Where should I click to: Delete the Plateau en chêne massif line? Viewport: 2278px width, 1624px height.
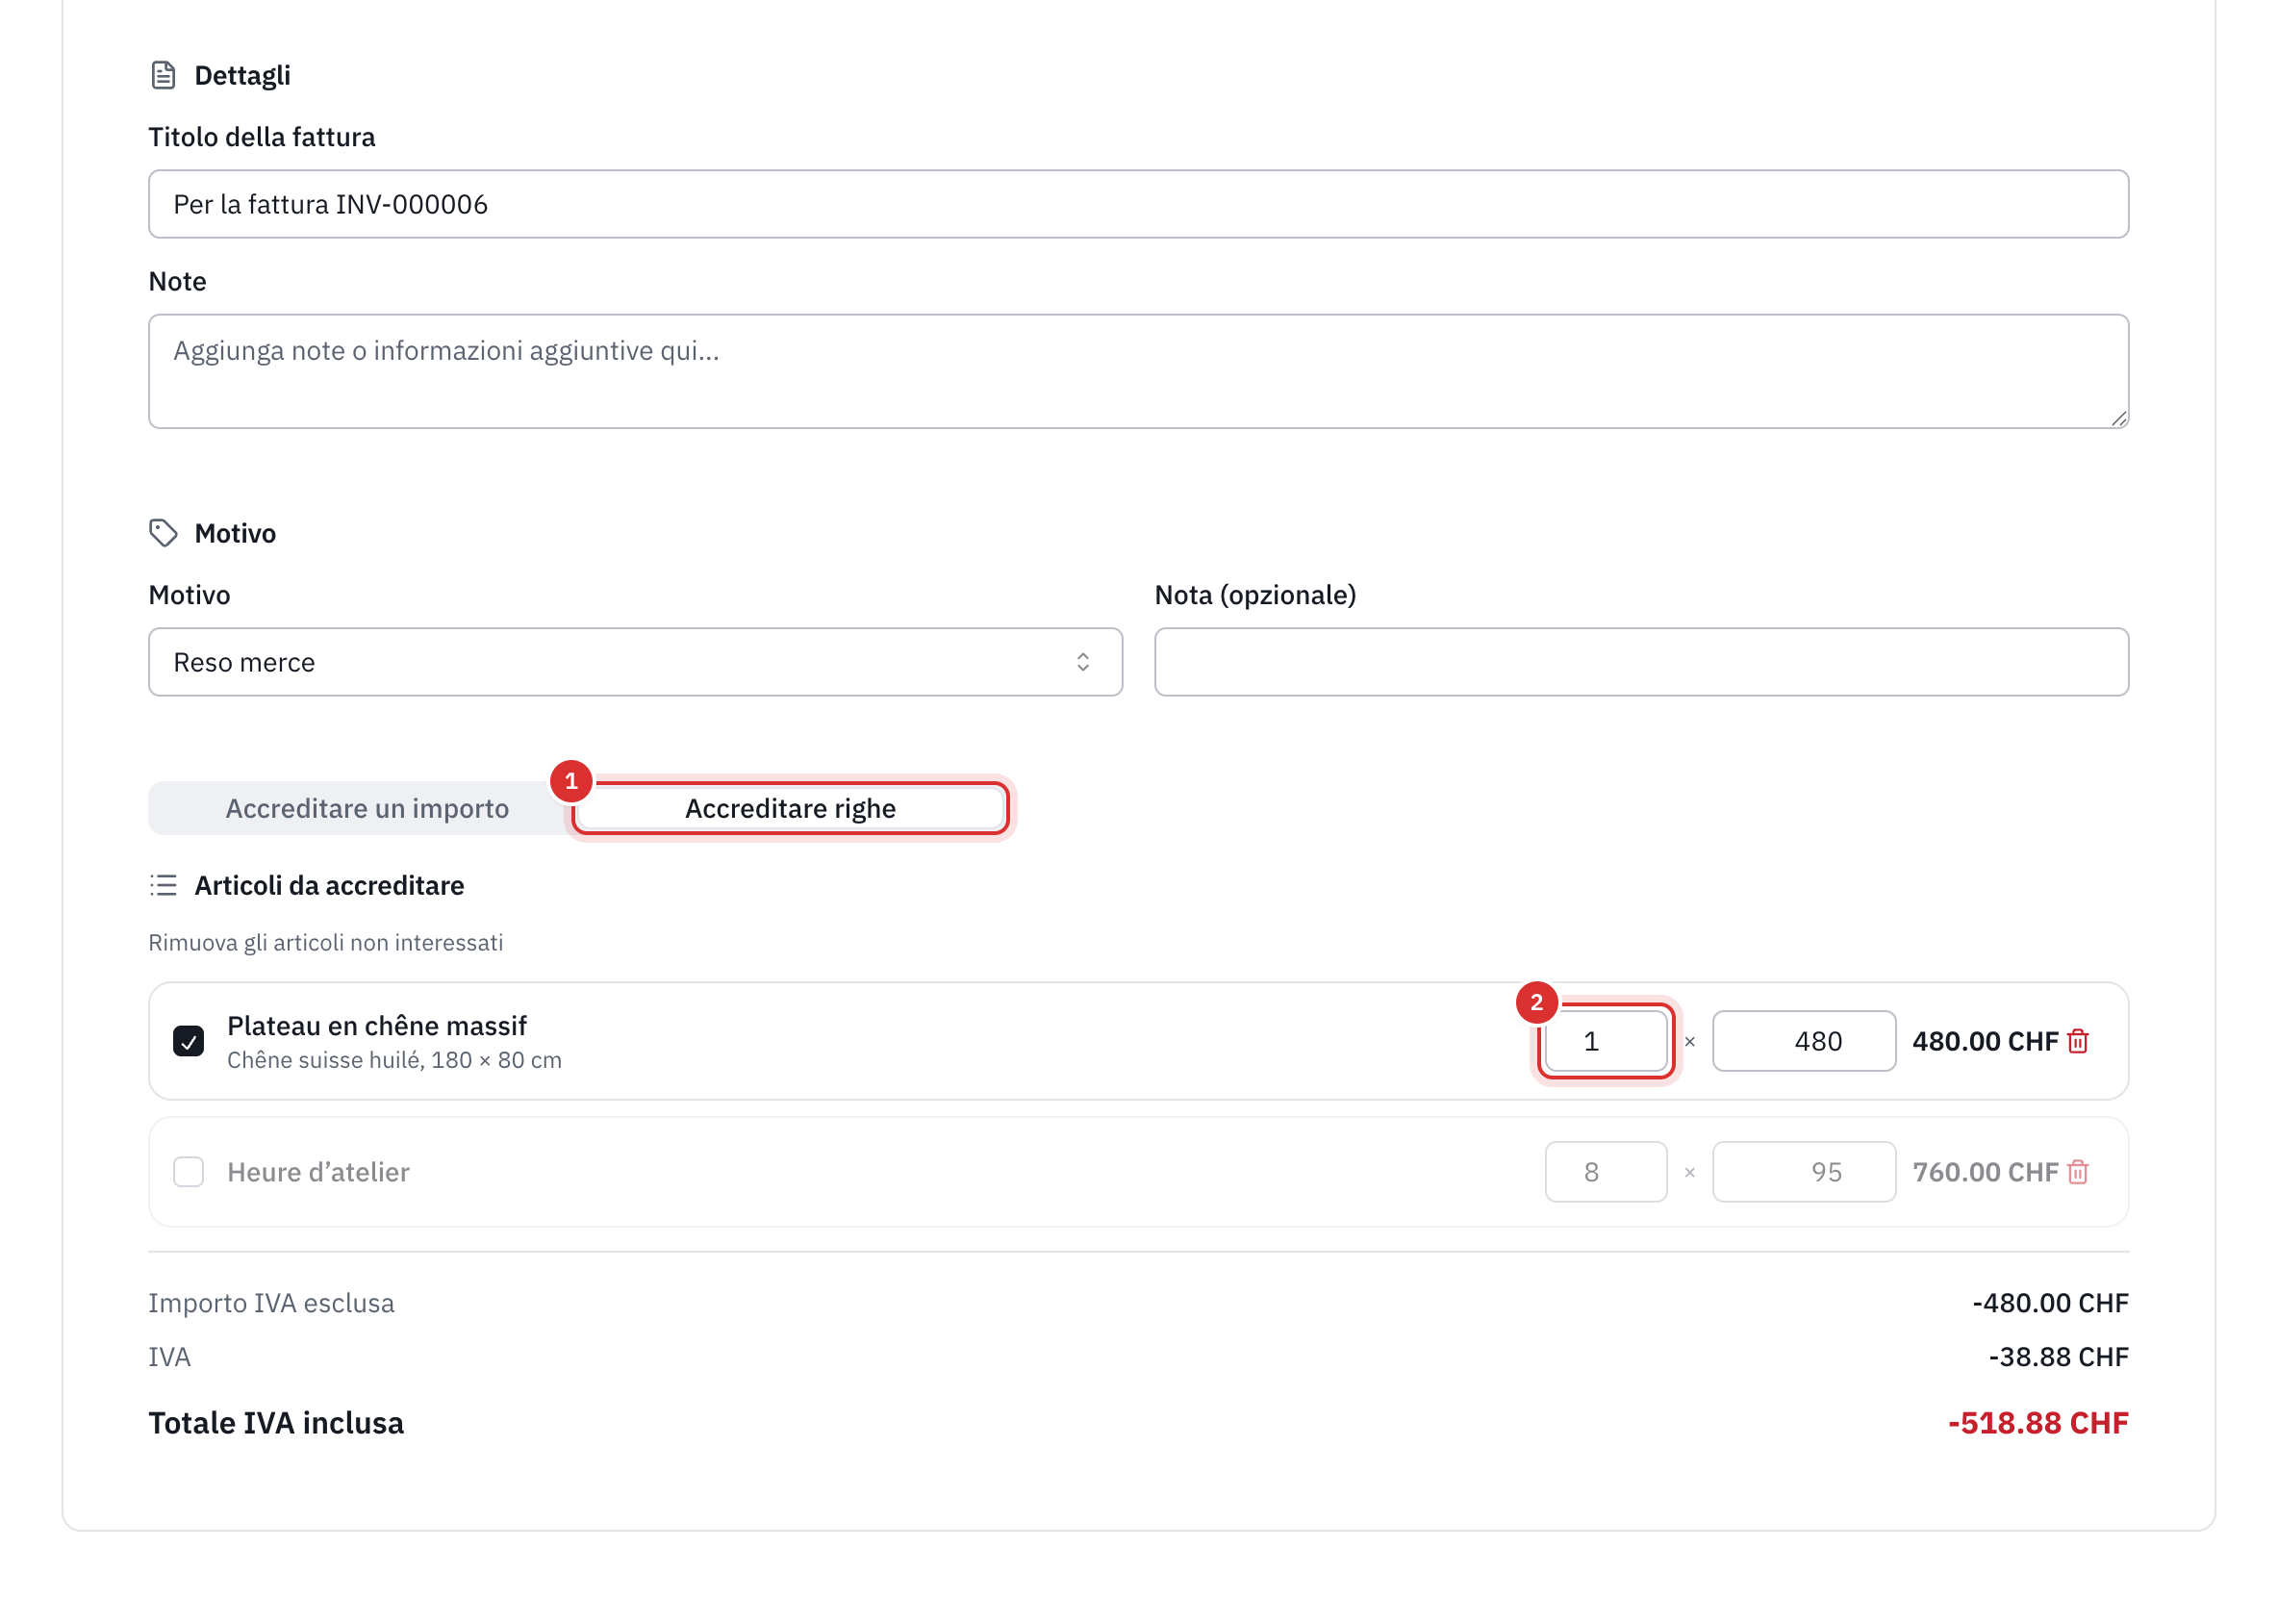[2078, 1041]
